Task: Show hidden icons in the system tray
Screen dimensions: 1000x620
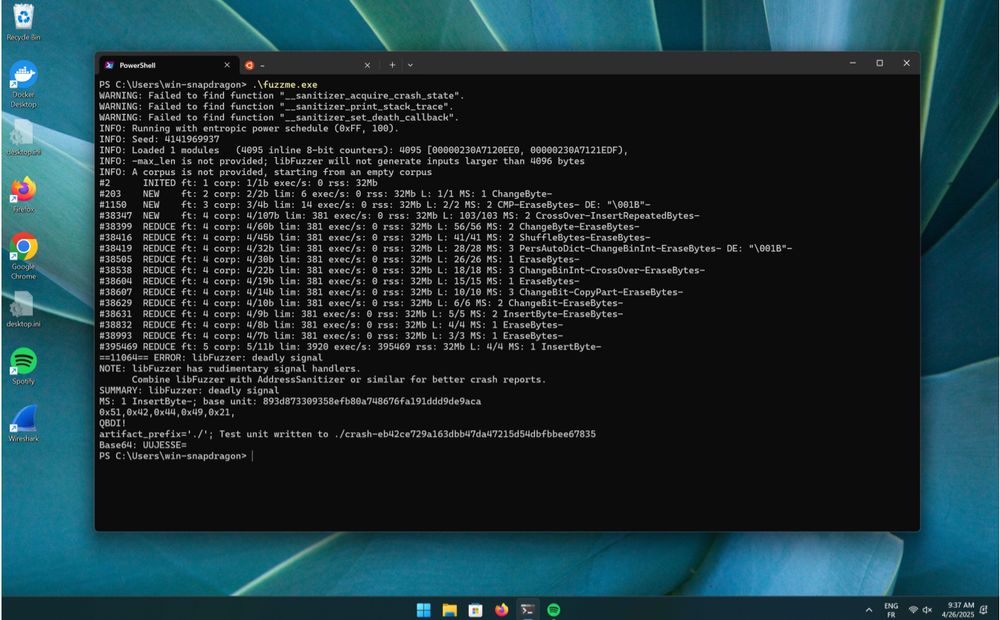Action: coord(869,610)
